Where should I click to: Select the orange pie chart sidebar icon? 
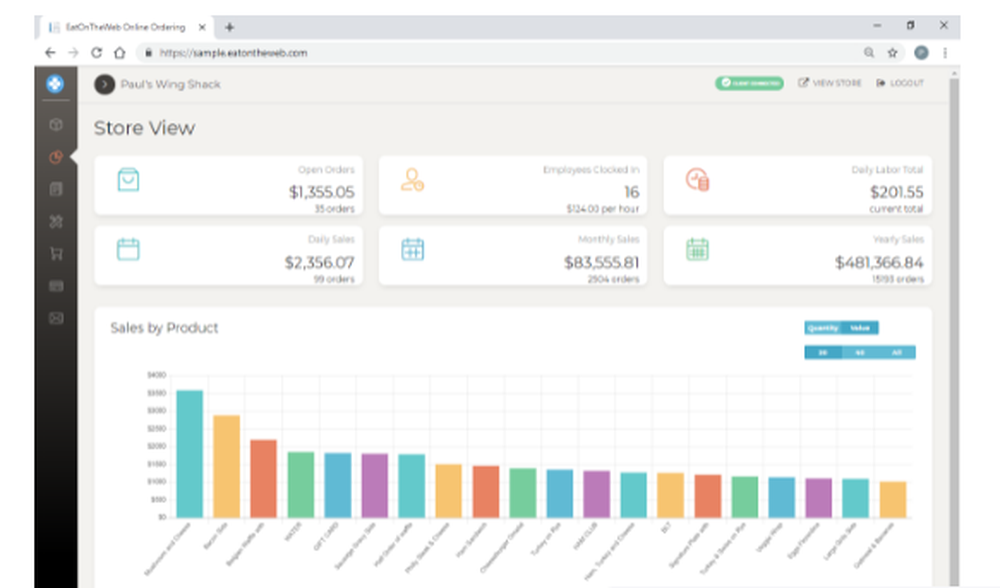[x=56, y=158]
